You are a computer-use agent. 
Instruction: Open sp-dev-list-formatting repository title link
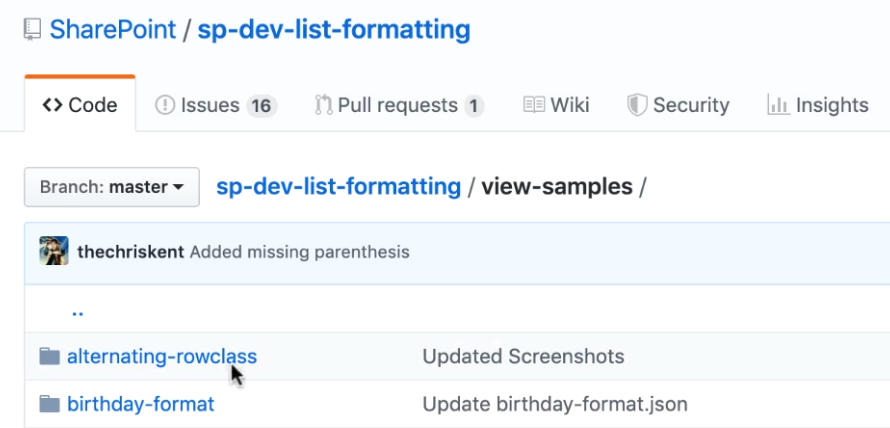click(x=334, y=30)
